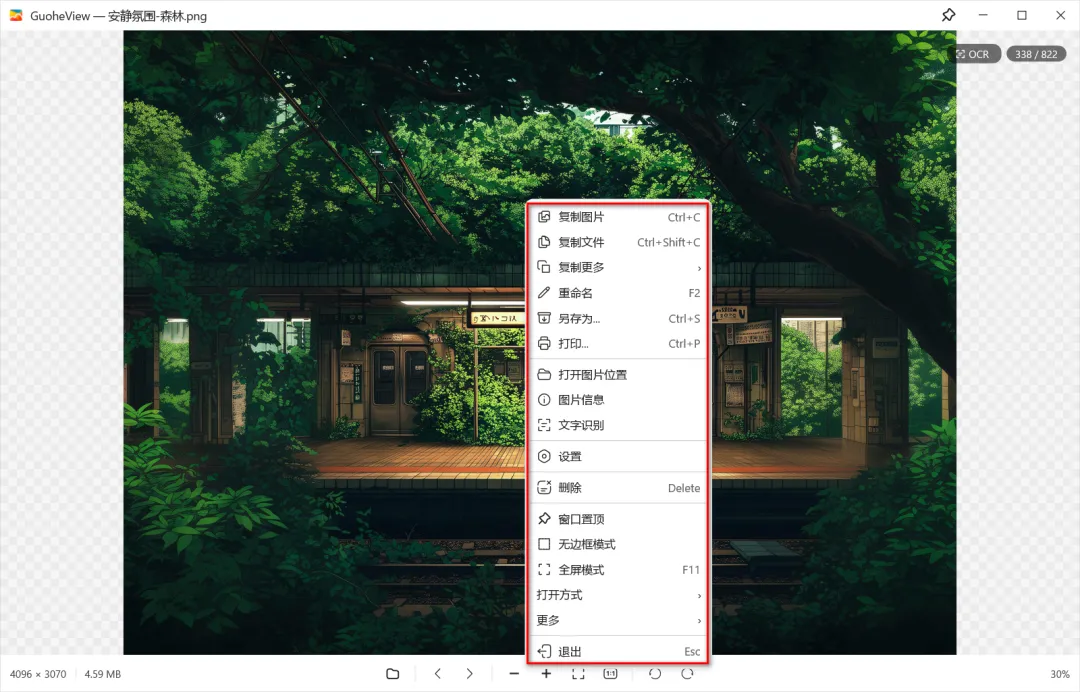Image resolution: width=1080 pixels, height=692 pixels.
Task: Click the OCR button on the image
Action: click(973, 54)
